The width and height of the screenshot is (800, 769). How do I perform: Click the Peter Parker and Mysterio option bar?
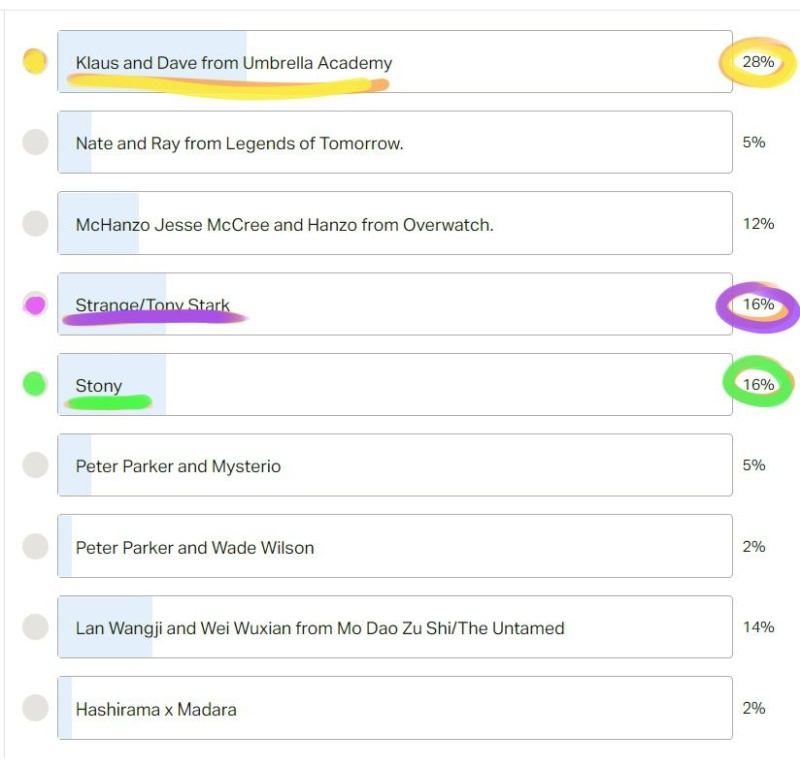point(395,465)
